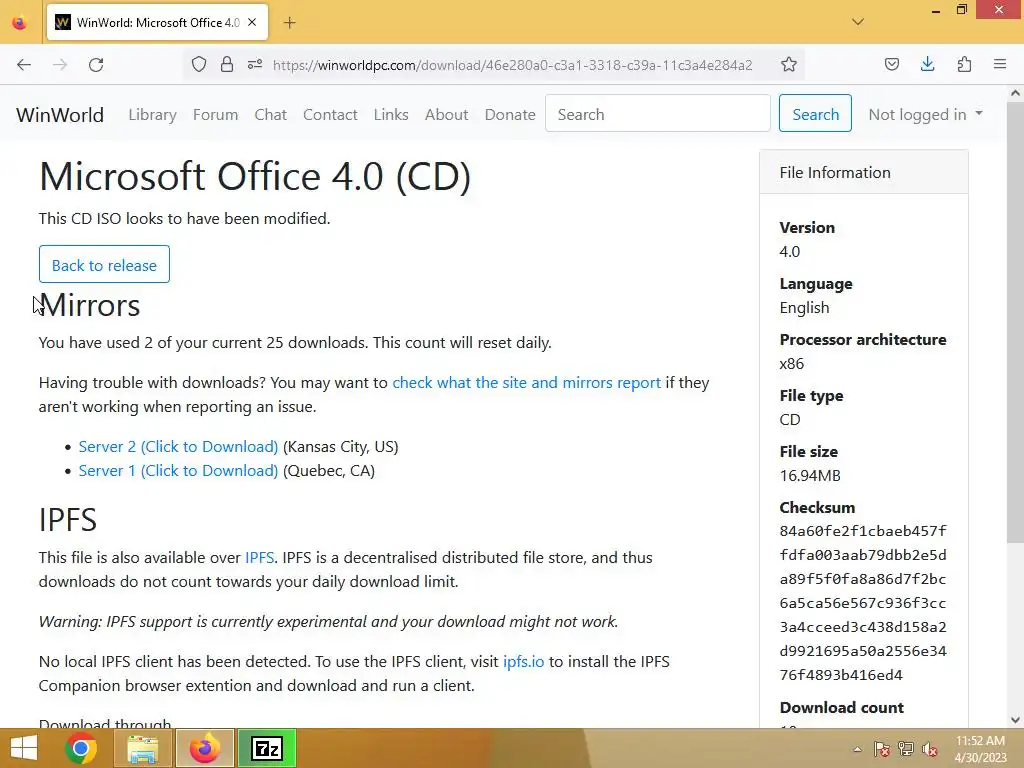Bookmark this page with the star
Viewport: 1024px width, 768px height.
[789, 65]
